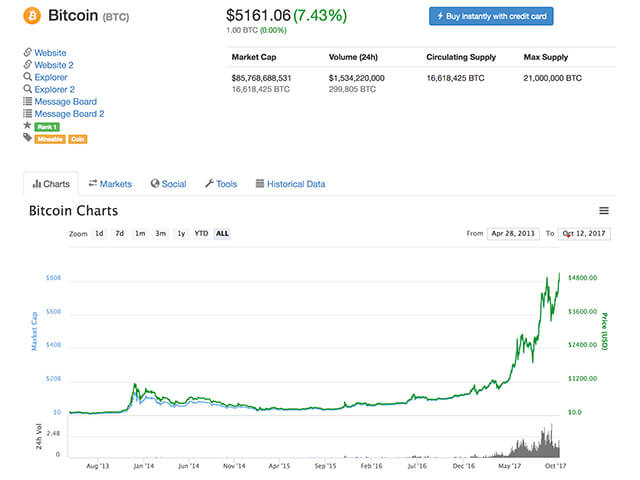This screenshot has width=640, height=480.
Task: Click the $5161.06 price value
Action: (258, 16)
